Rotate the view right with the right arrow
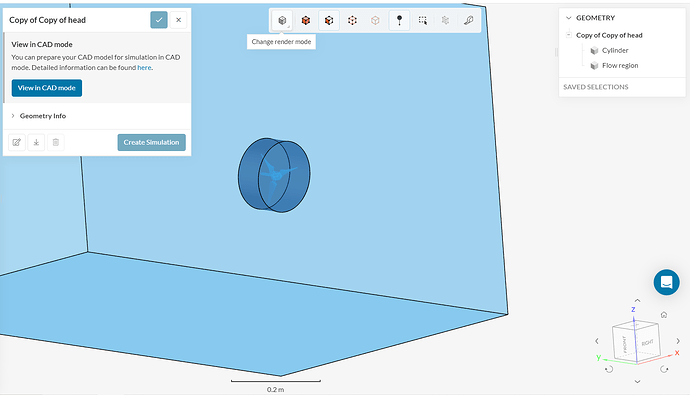Screen dimensions: 690x395 [x=678, y=341]
